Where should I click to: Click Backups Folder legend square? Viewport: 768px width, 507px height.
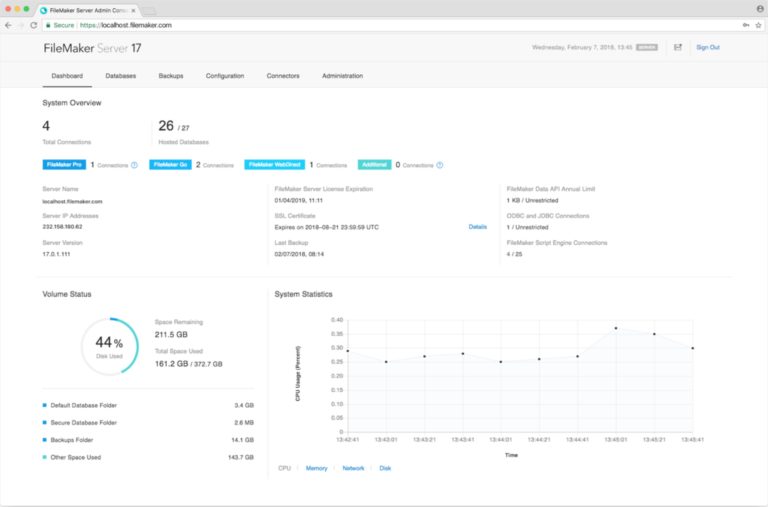[x=45, y=440]
